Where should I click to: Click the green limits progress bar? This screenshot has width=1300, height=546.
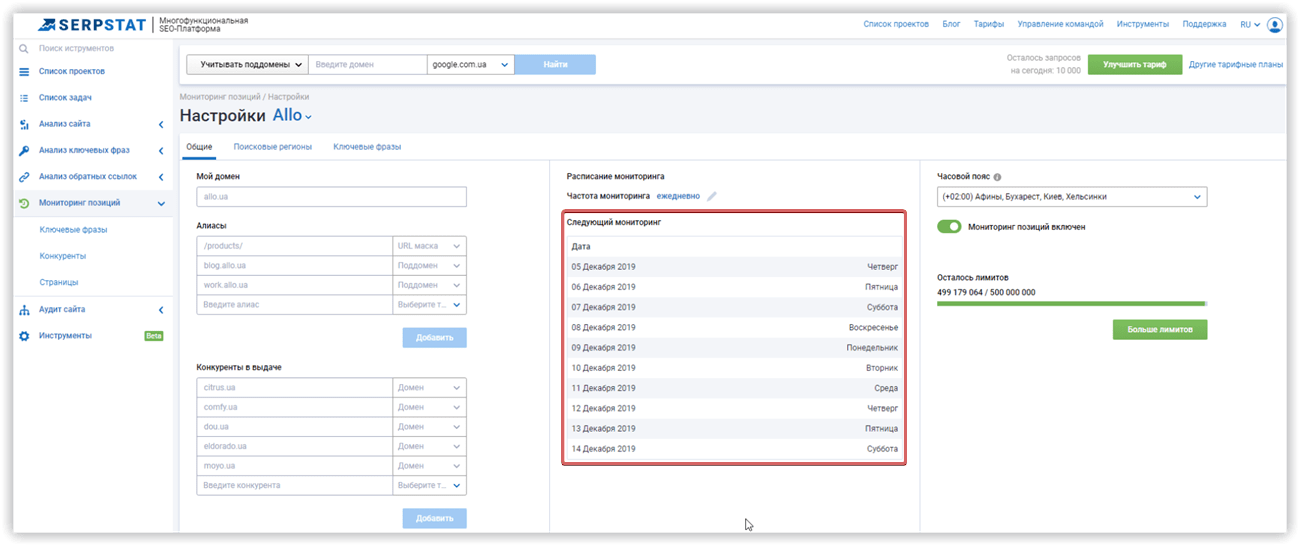(1072, 303)
